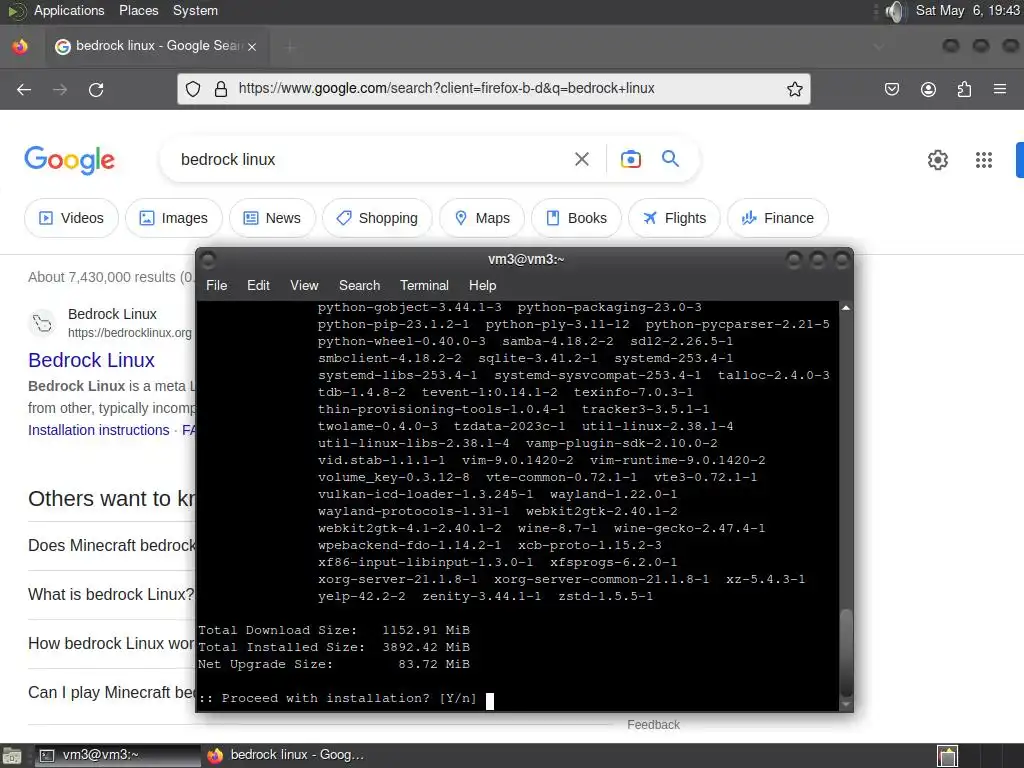This screenshot has width=1024, height=768.
Task: Expand 'Does Minecraft bedrock' question
Action: pyautogui.click(x=112, y=545)
